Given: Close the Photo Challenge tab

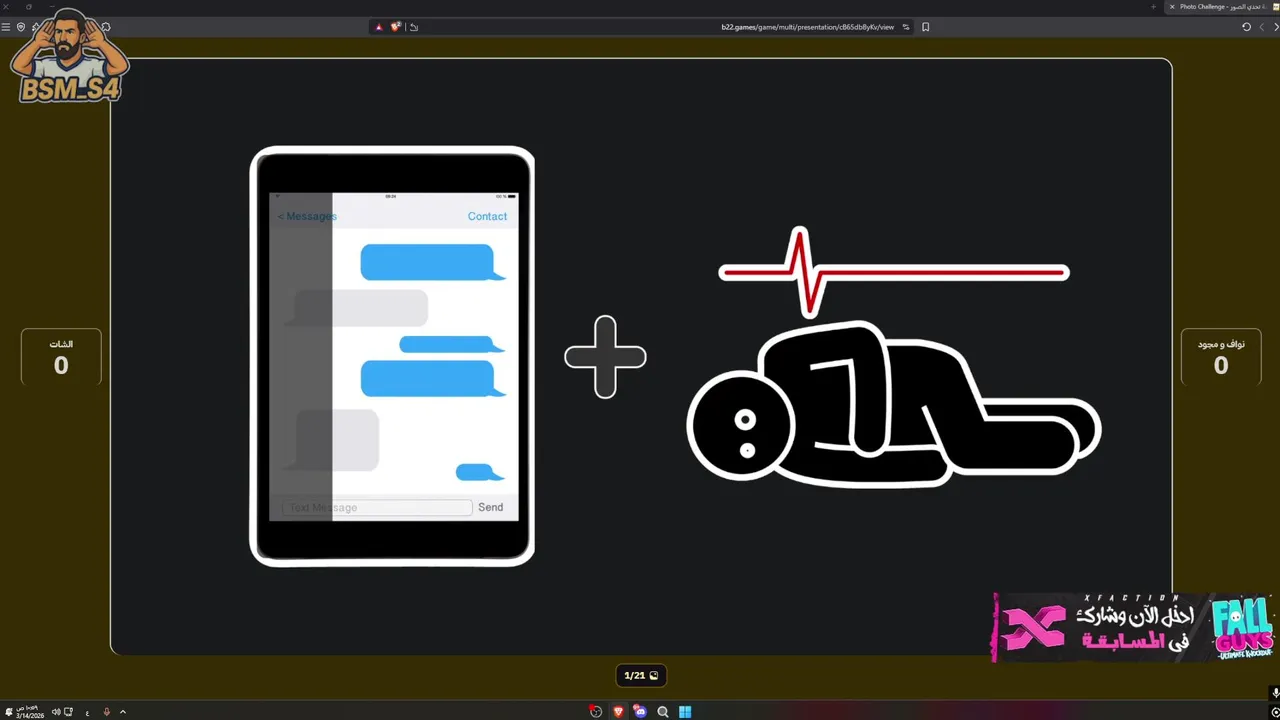Looking at the screenshot, I should point(1172,7).
